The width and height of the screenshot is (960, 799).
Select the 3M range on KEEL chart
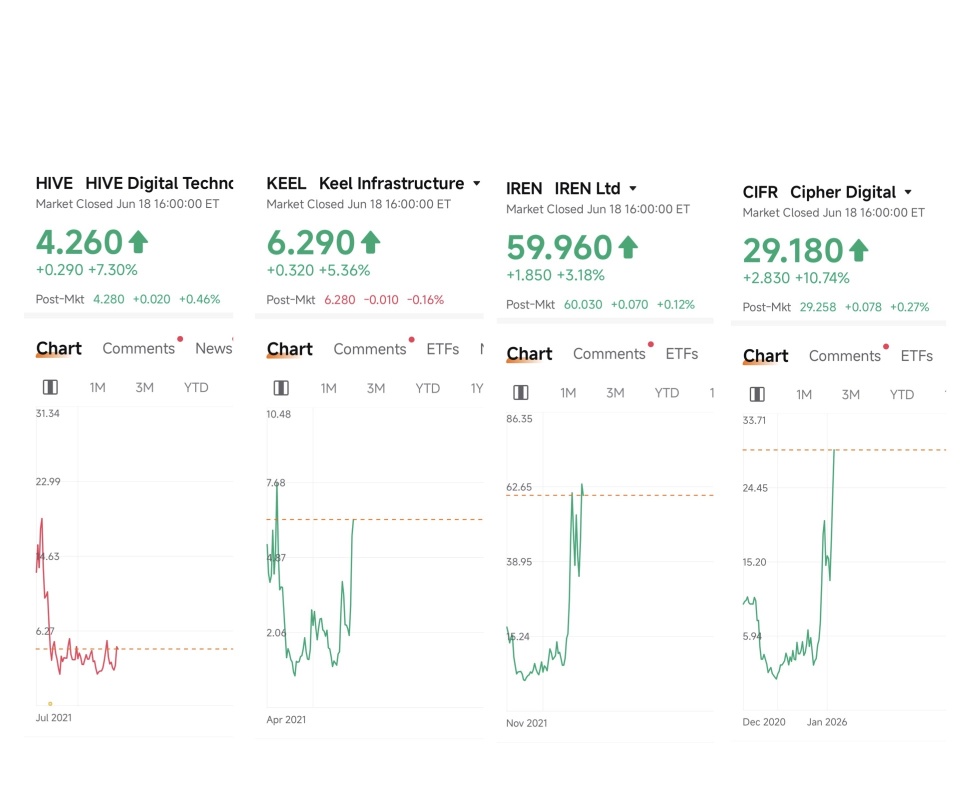pyautogui.click(x=376, y=388)
